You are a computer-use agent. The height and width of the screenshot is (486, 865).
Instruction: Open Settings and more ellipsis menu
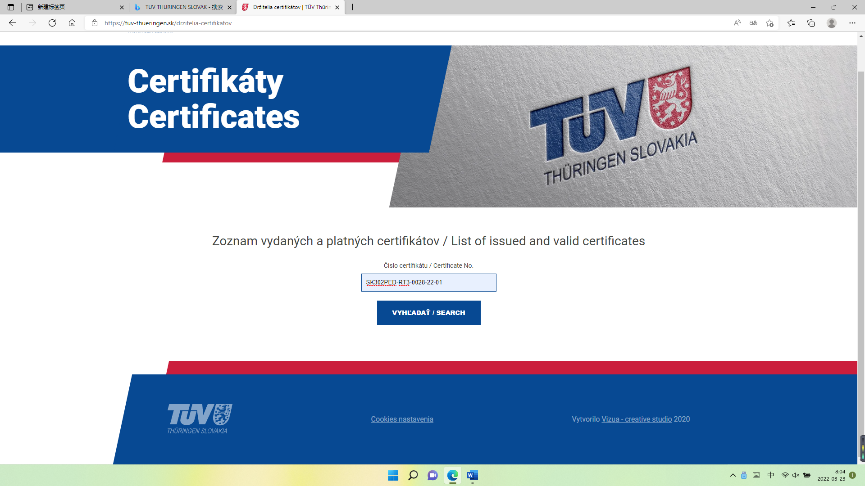pyautogui.click(x=852, y=23)
